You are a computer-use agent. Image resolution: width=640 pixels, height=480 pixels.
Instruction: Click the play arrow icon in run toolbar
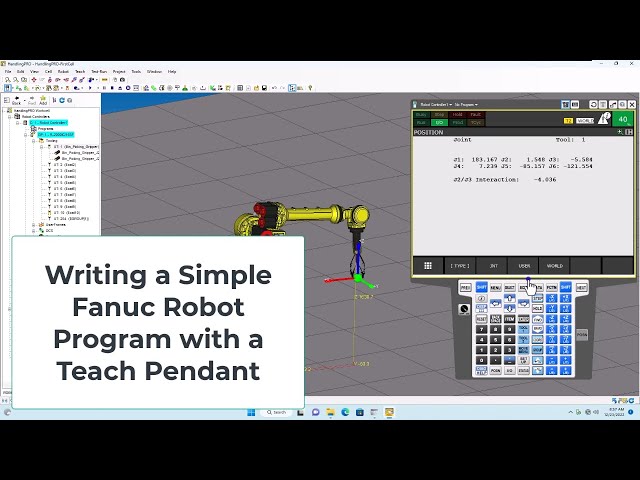90,88
